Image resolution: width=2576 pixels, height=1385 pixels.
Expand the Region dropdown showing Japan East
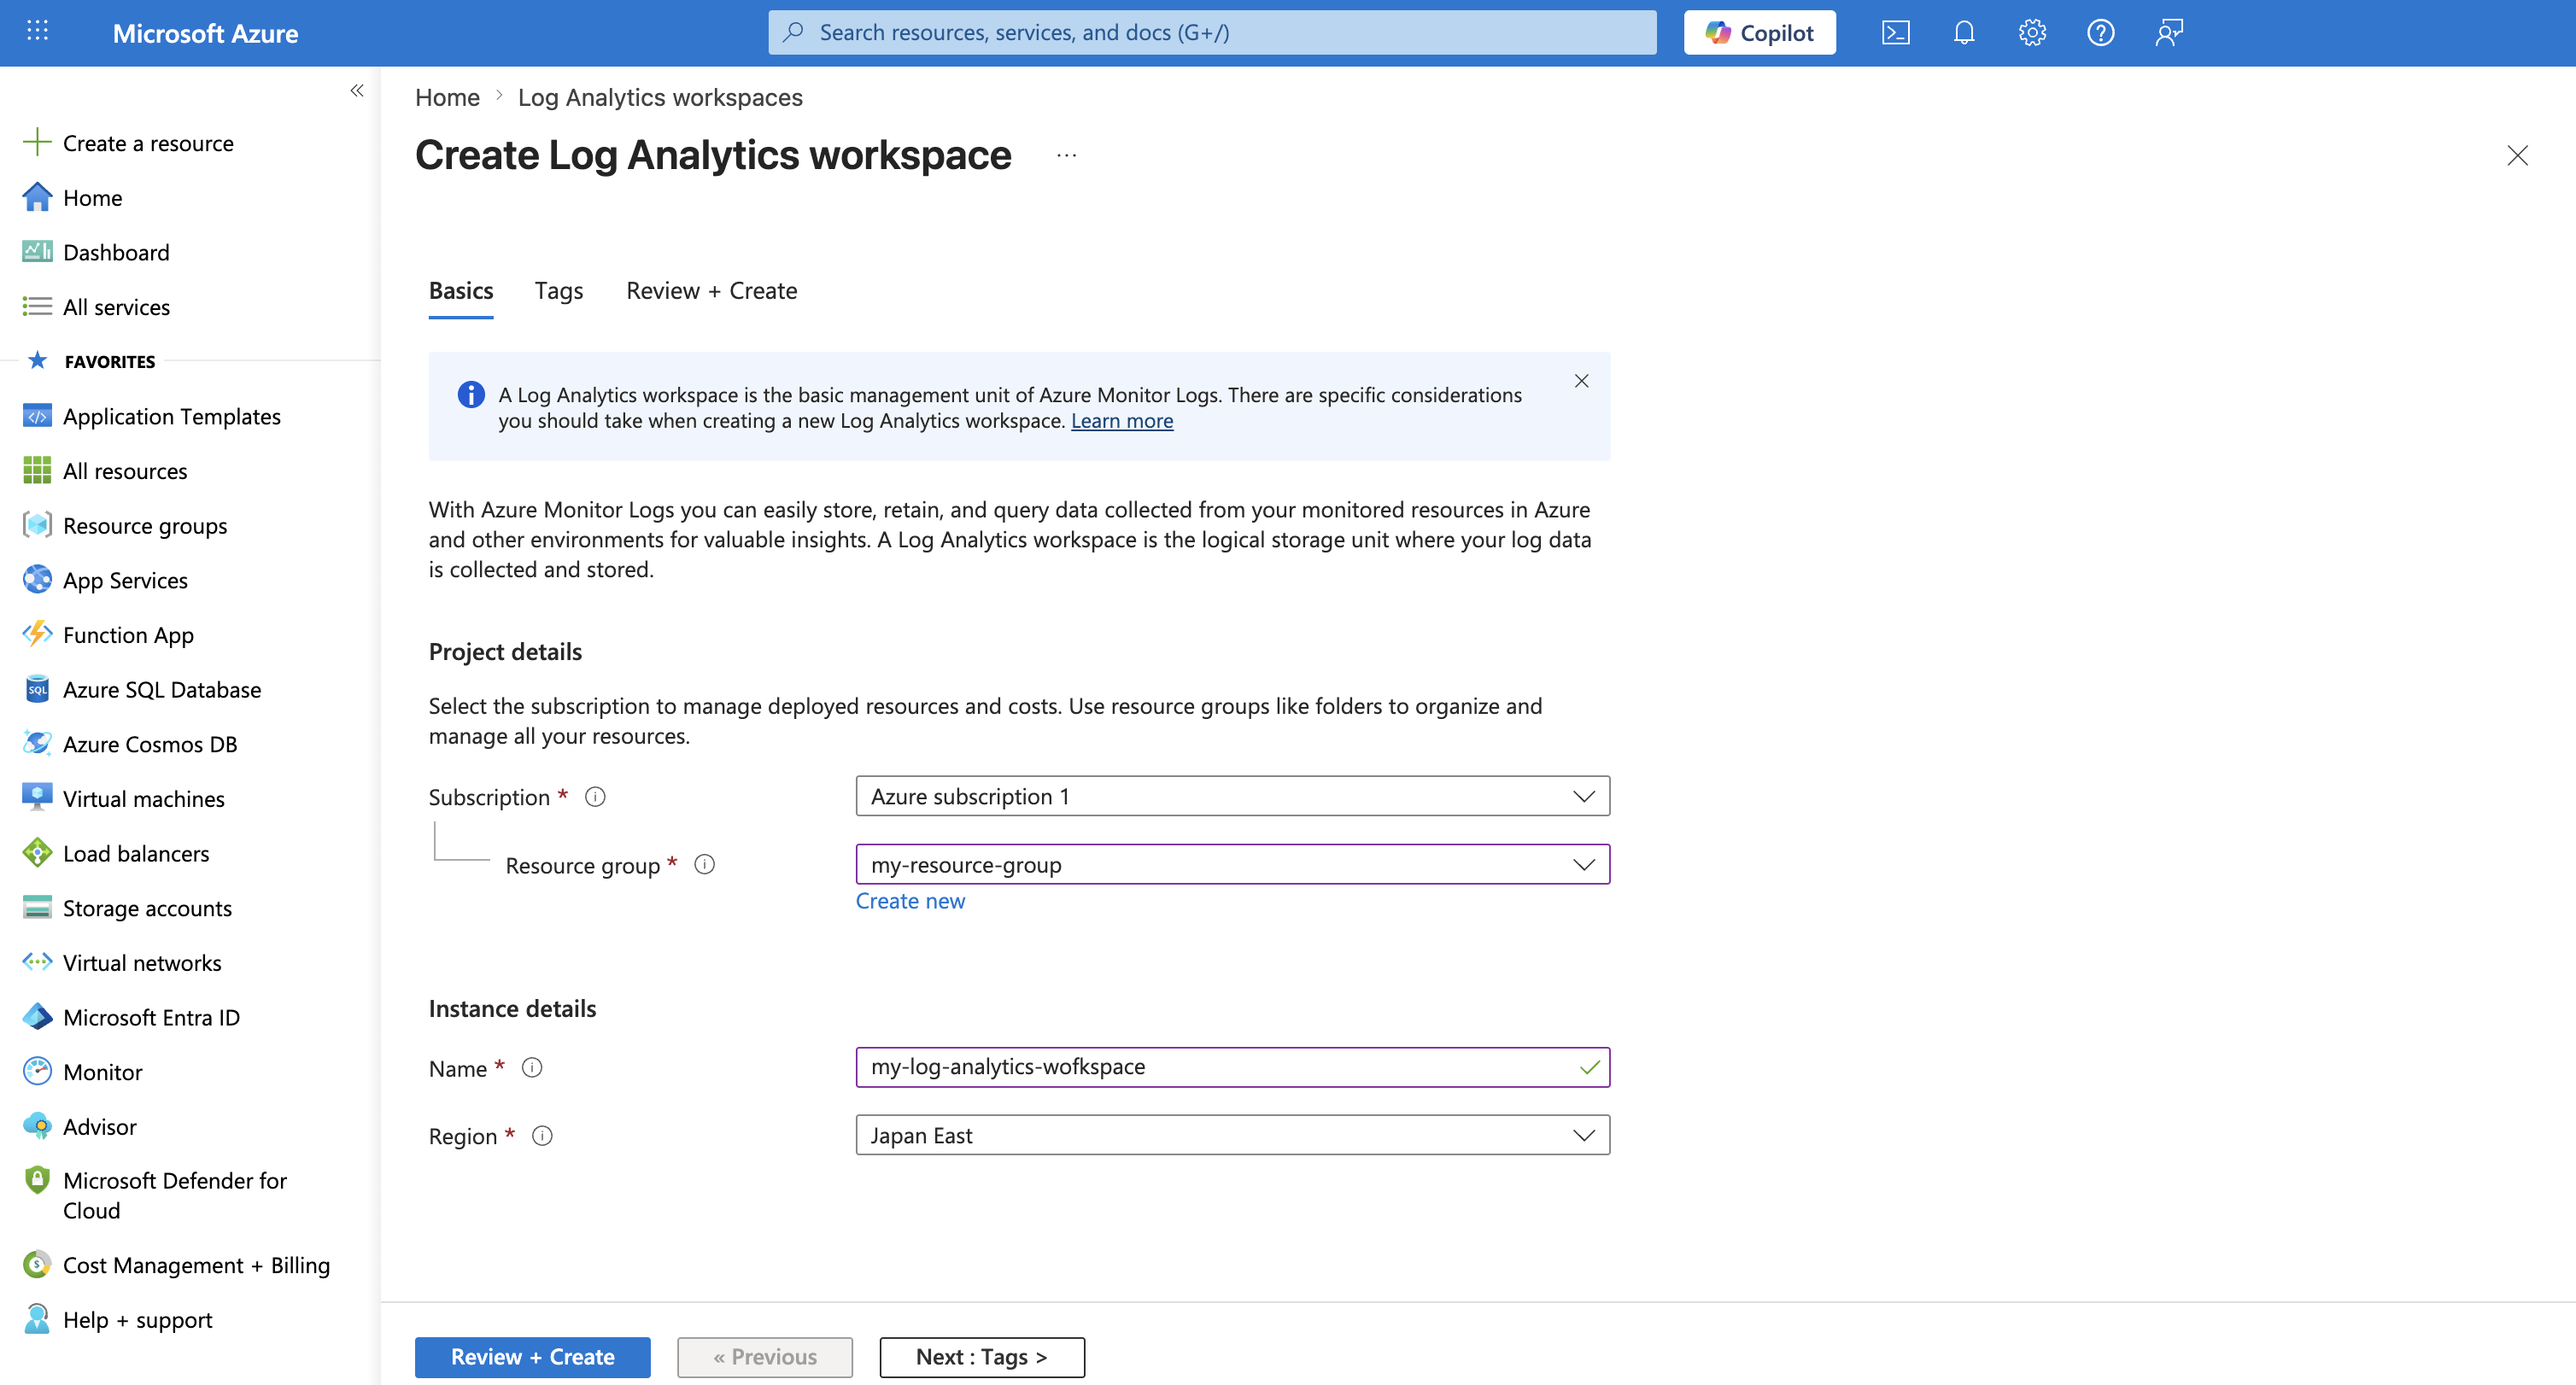pos(1232,1135)
